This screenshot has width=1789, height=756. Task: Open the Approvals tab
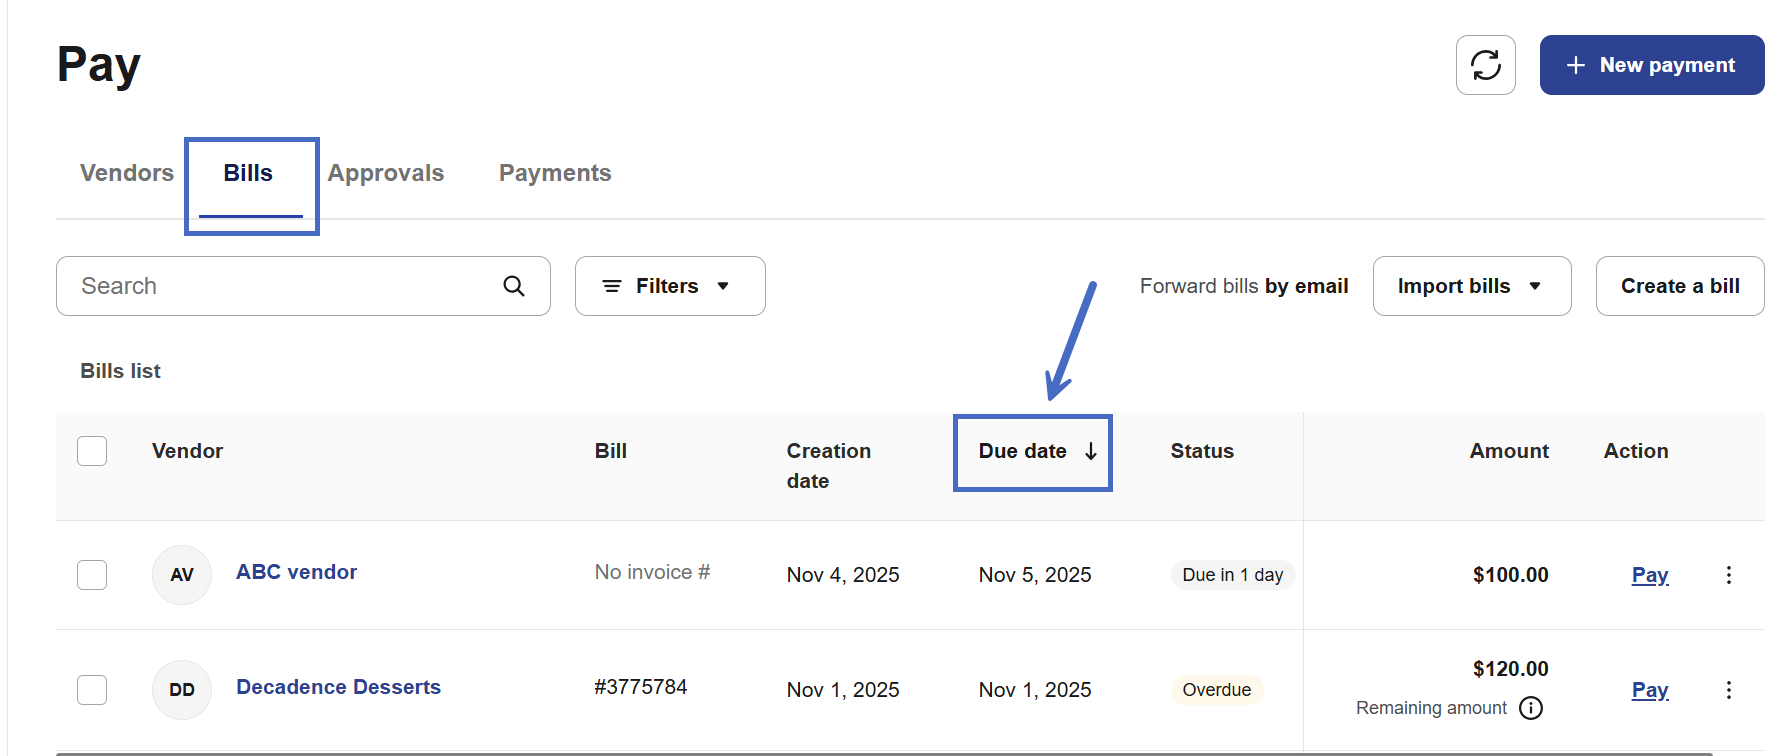(x=386, y=173)
